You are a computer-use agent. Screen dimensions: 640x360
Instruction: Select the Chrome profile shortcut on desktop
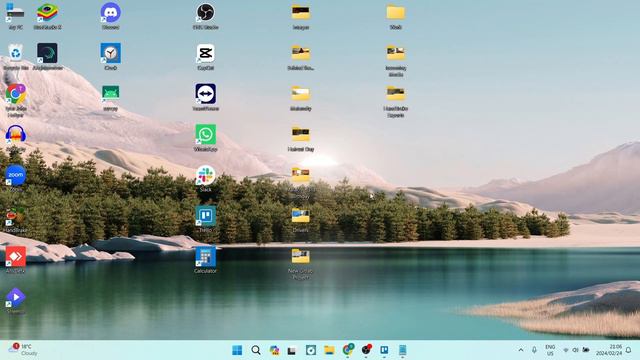(16, 100)
